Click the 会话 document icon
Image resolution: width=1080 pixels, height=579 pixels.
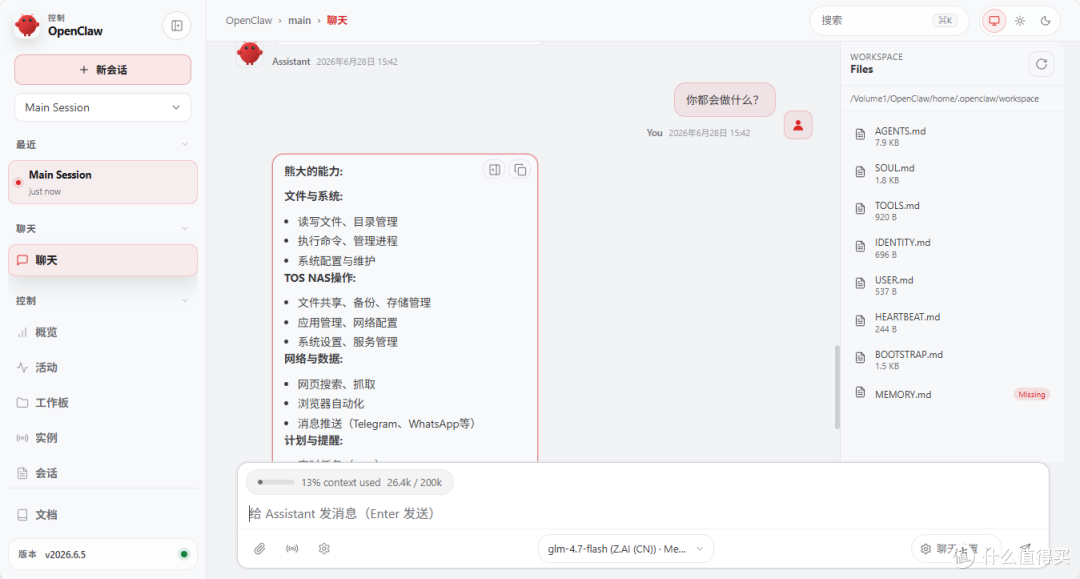pos(22,473)
